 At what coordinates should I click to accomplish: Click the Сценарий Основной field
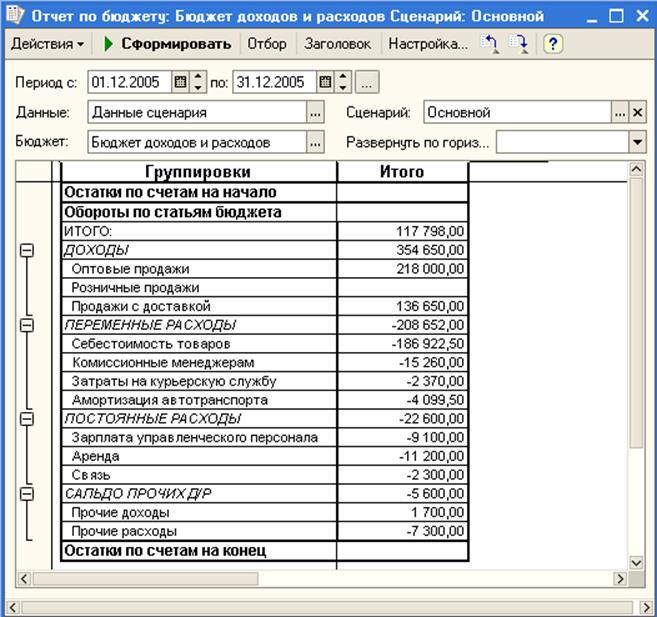click(x=517, y=112)
